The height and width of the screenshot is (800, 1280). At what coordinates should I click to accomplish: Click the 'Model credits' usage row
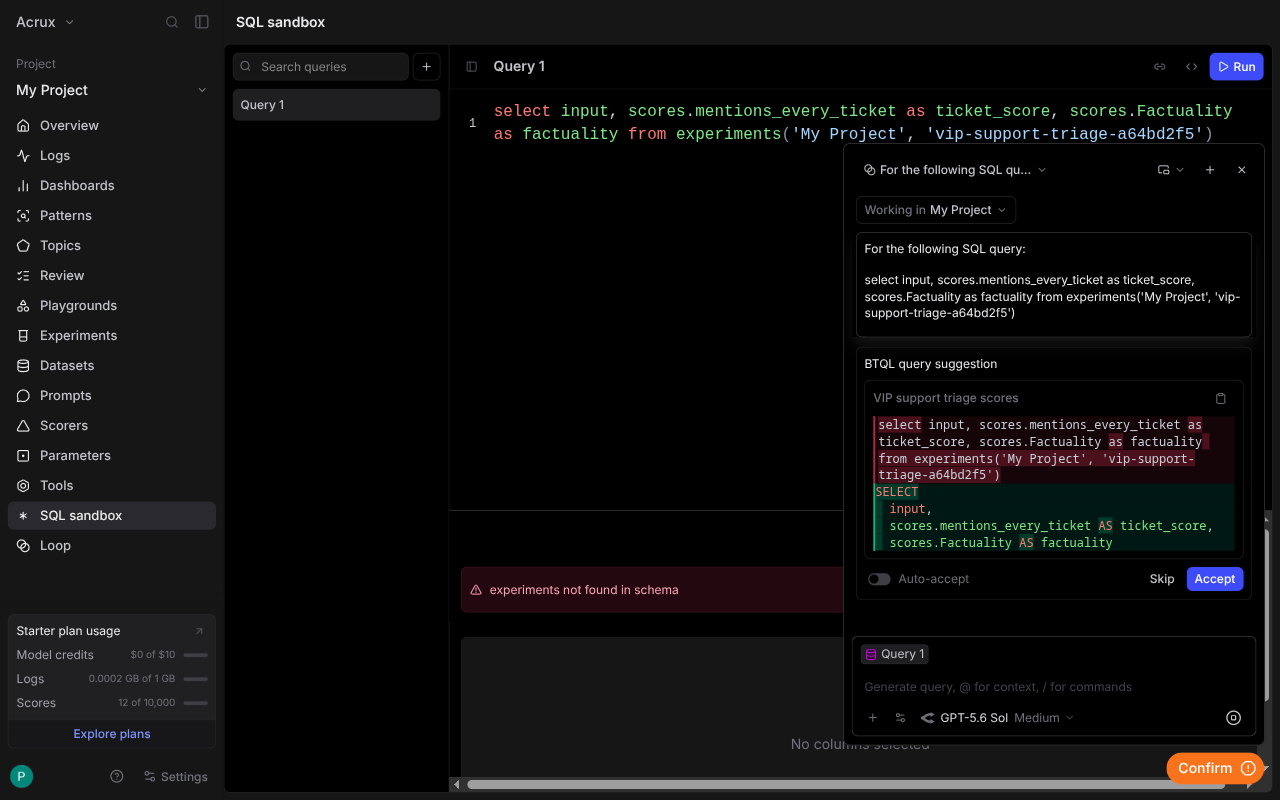click(x=112, y=655)
